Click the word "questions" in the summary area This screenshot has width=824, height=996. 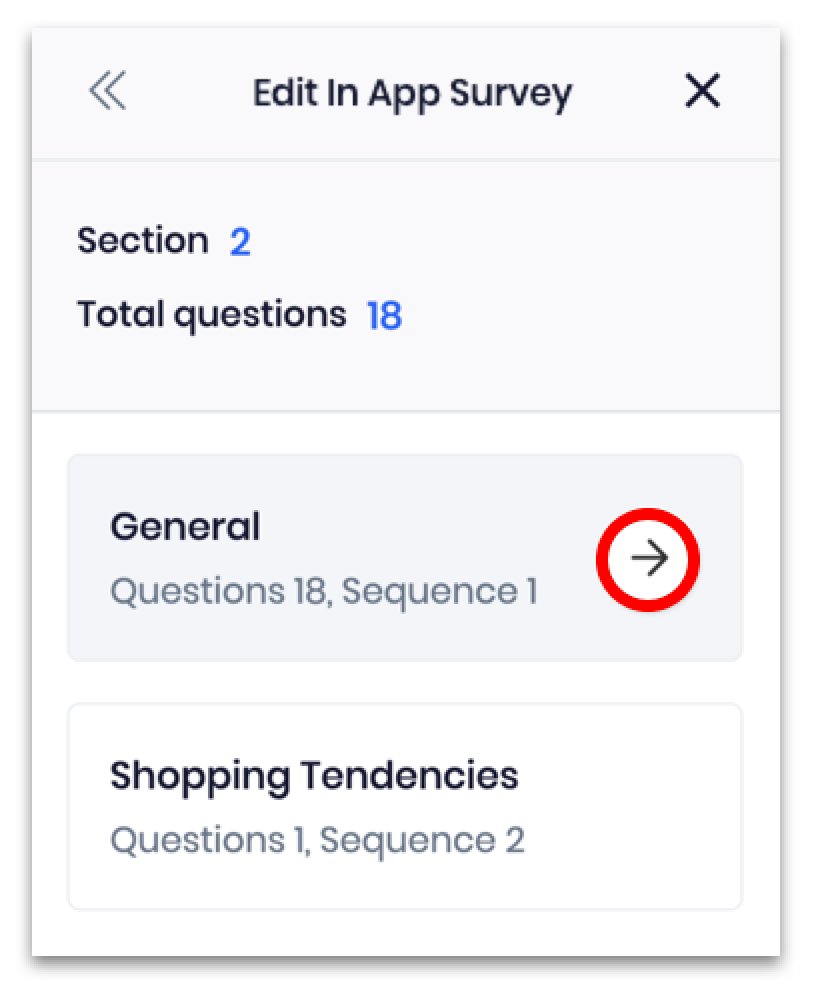[x=260, y=316]
